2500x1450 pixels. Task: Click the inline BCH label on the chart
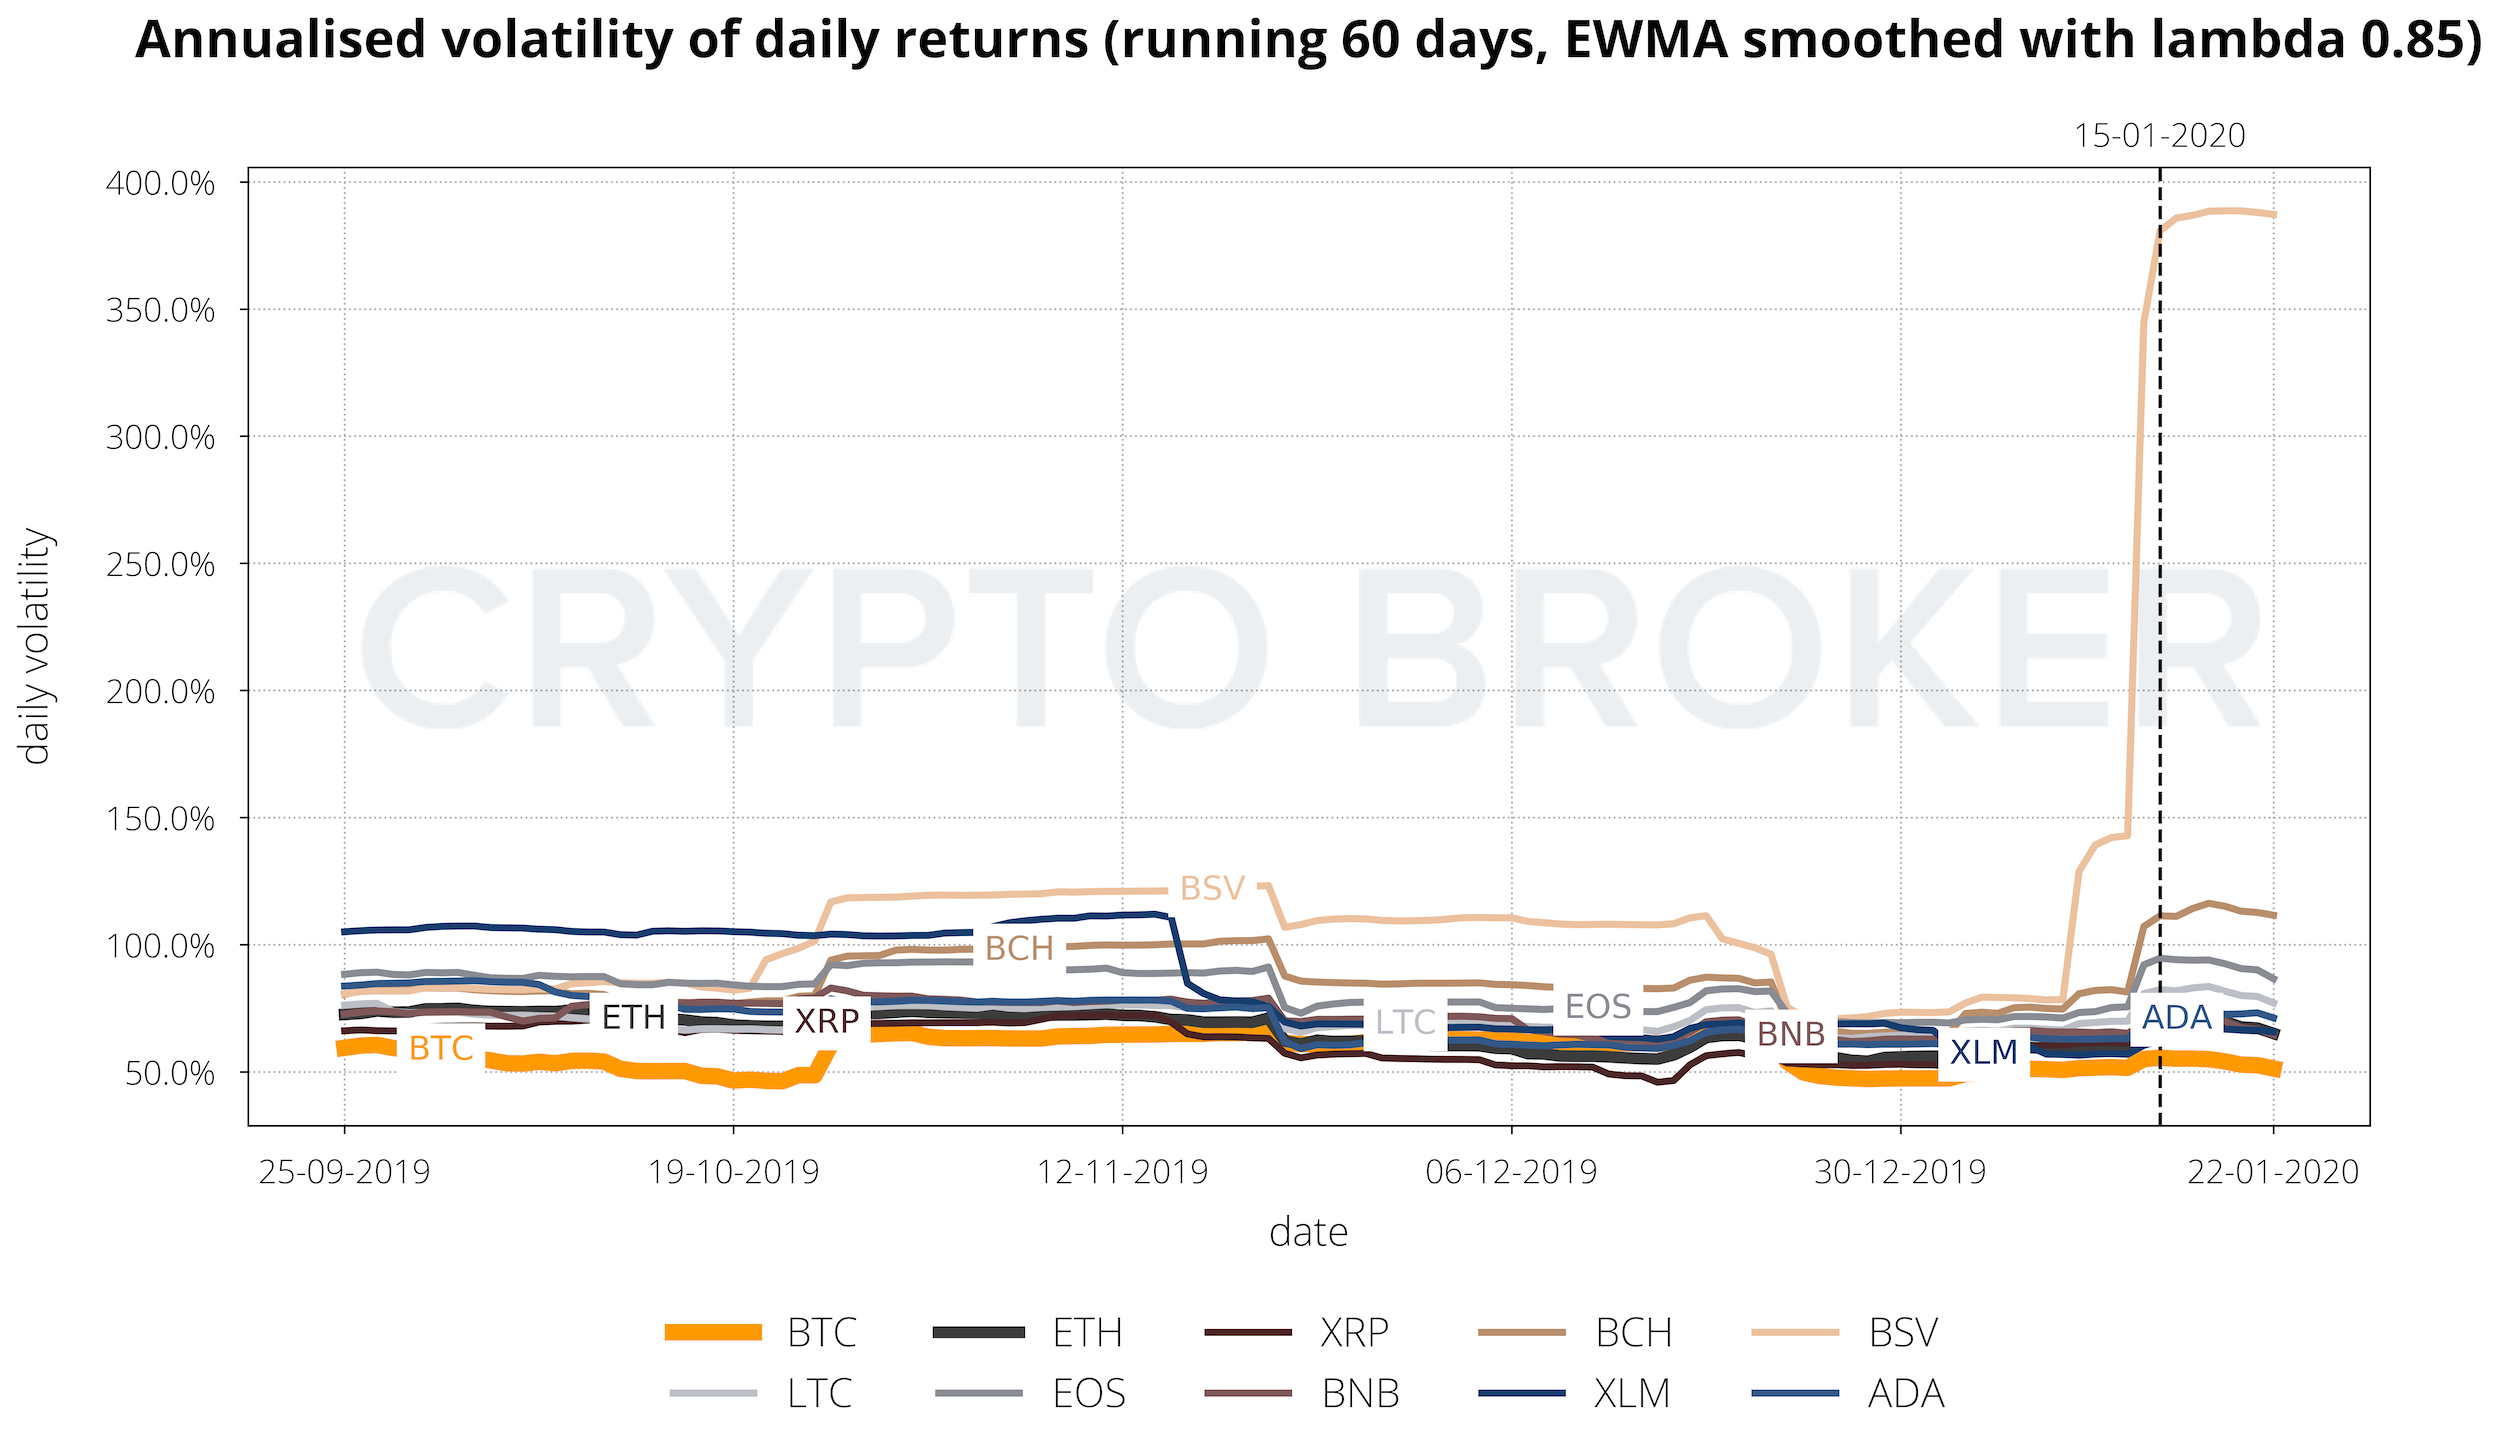coord(1019,948)
